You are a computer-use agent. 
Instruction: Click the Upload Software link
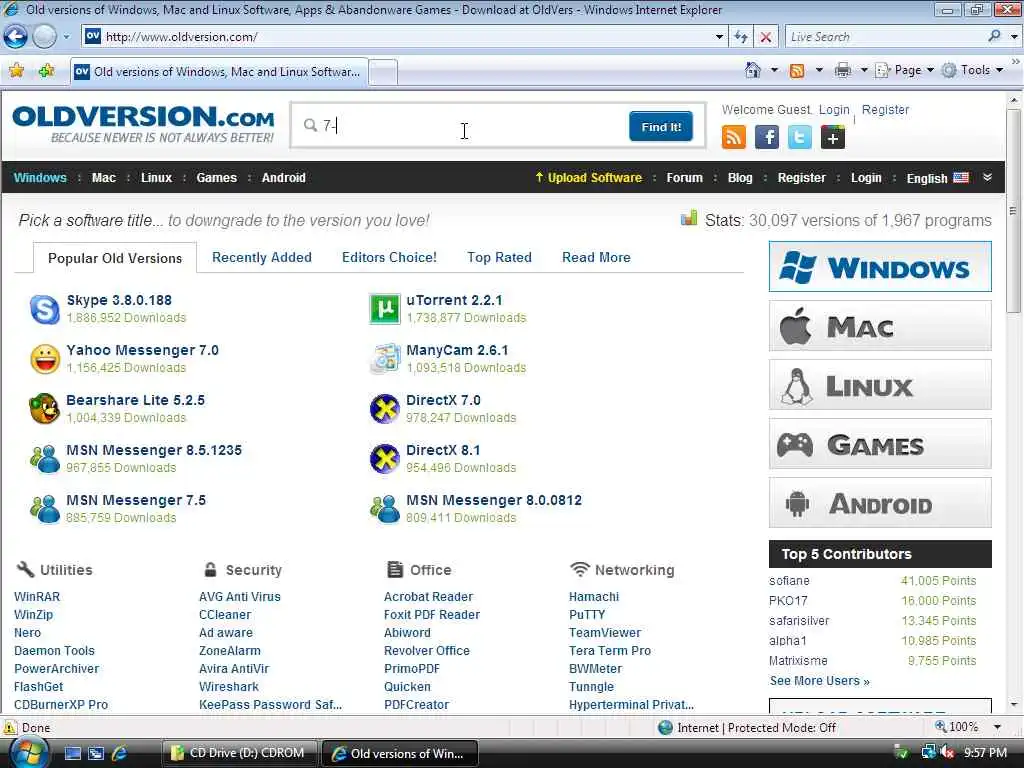(588, 178)
